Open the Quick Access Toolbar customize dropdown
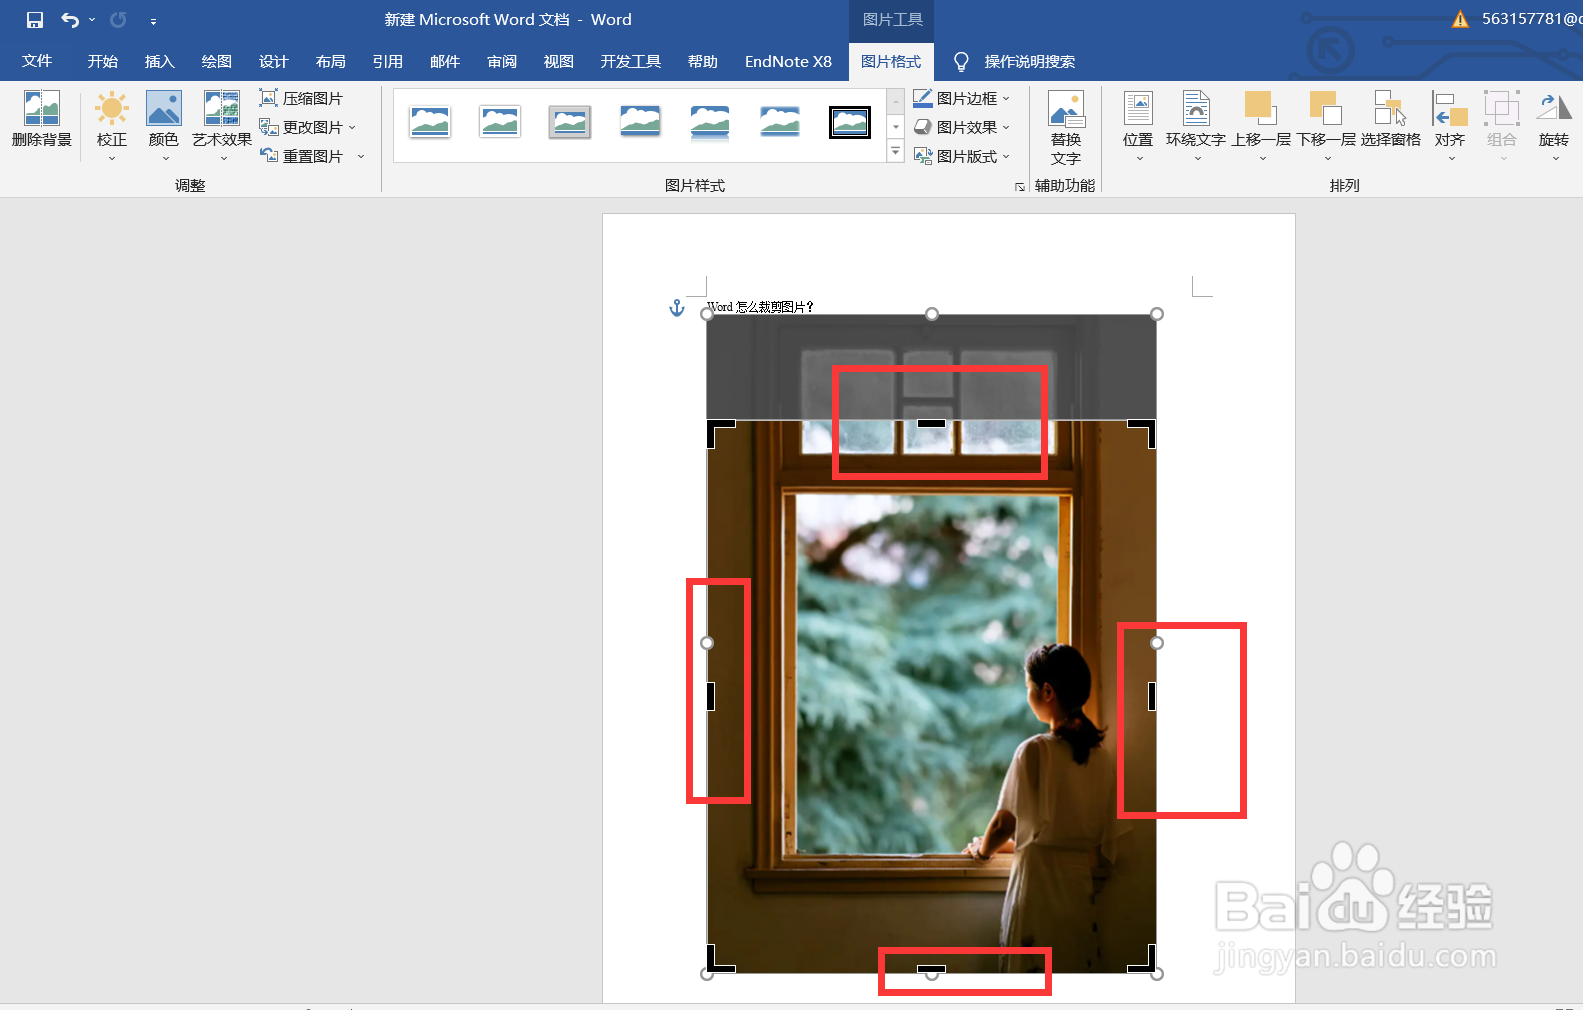Viewport: 1583px width, 1010px height. coord(153,21)
